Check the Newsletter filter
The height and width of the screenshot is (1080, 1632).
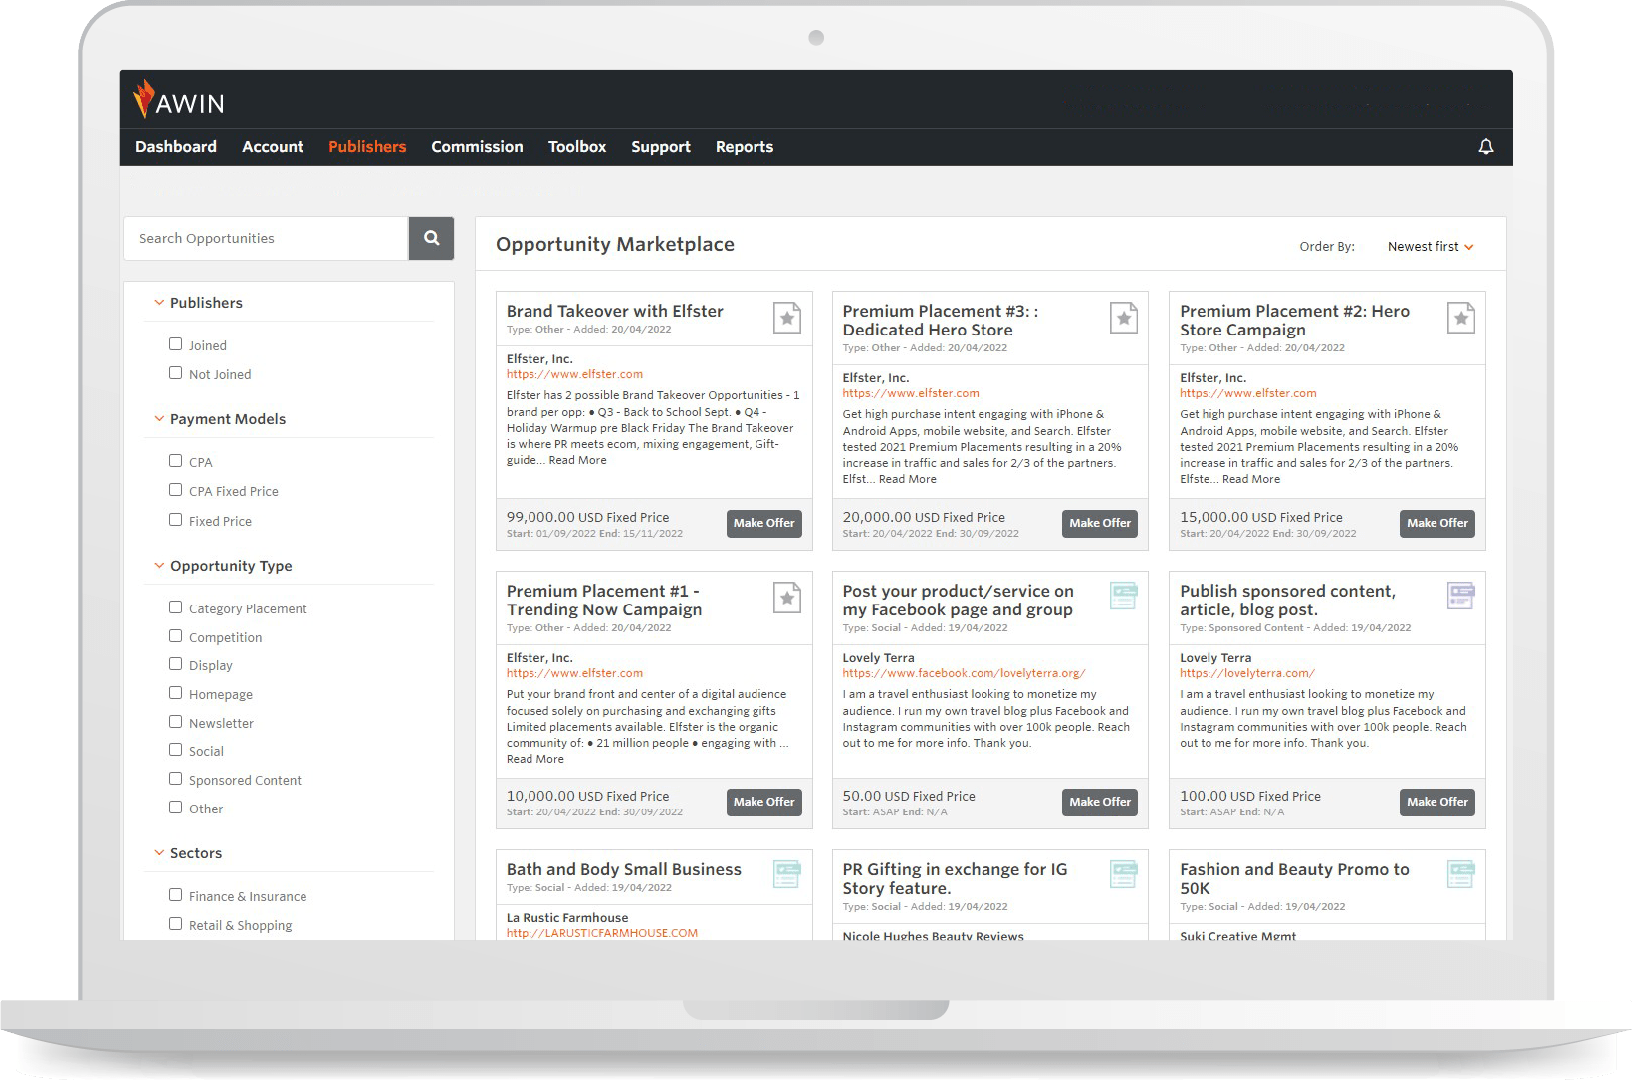[x=176, y=722]
